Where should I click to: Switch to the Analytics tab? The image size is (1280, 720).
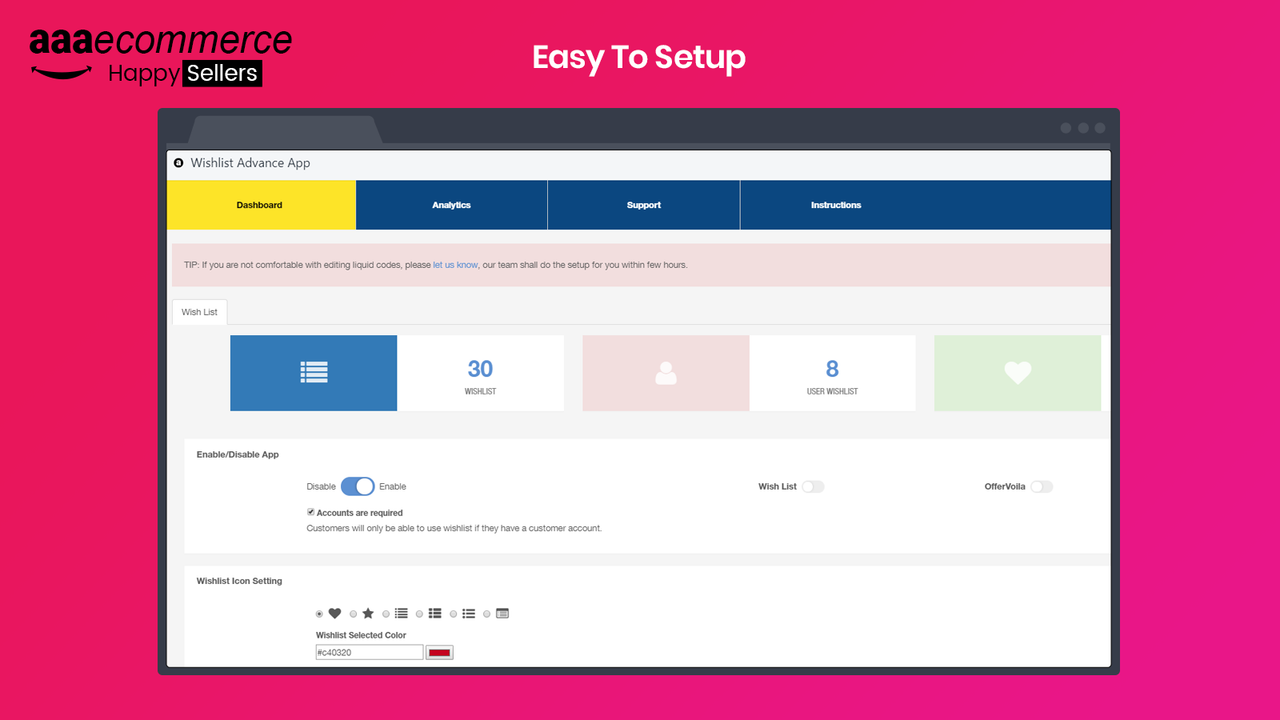451,204
